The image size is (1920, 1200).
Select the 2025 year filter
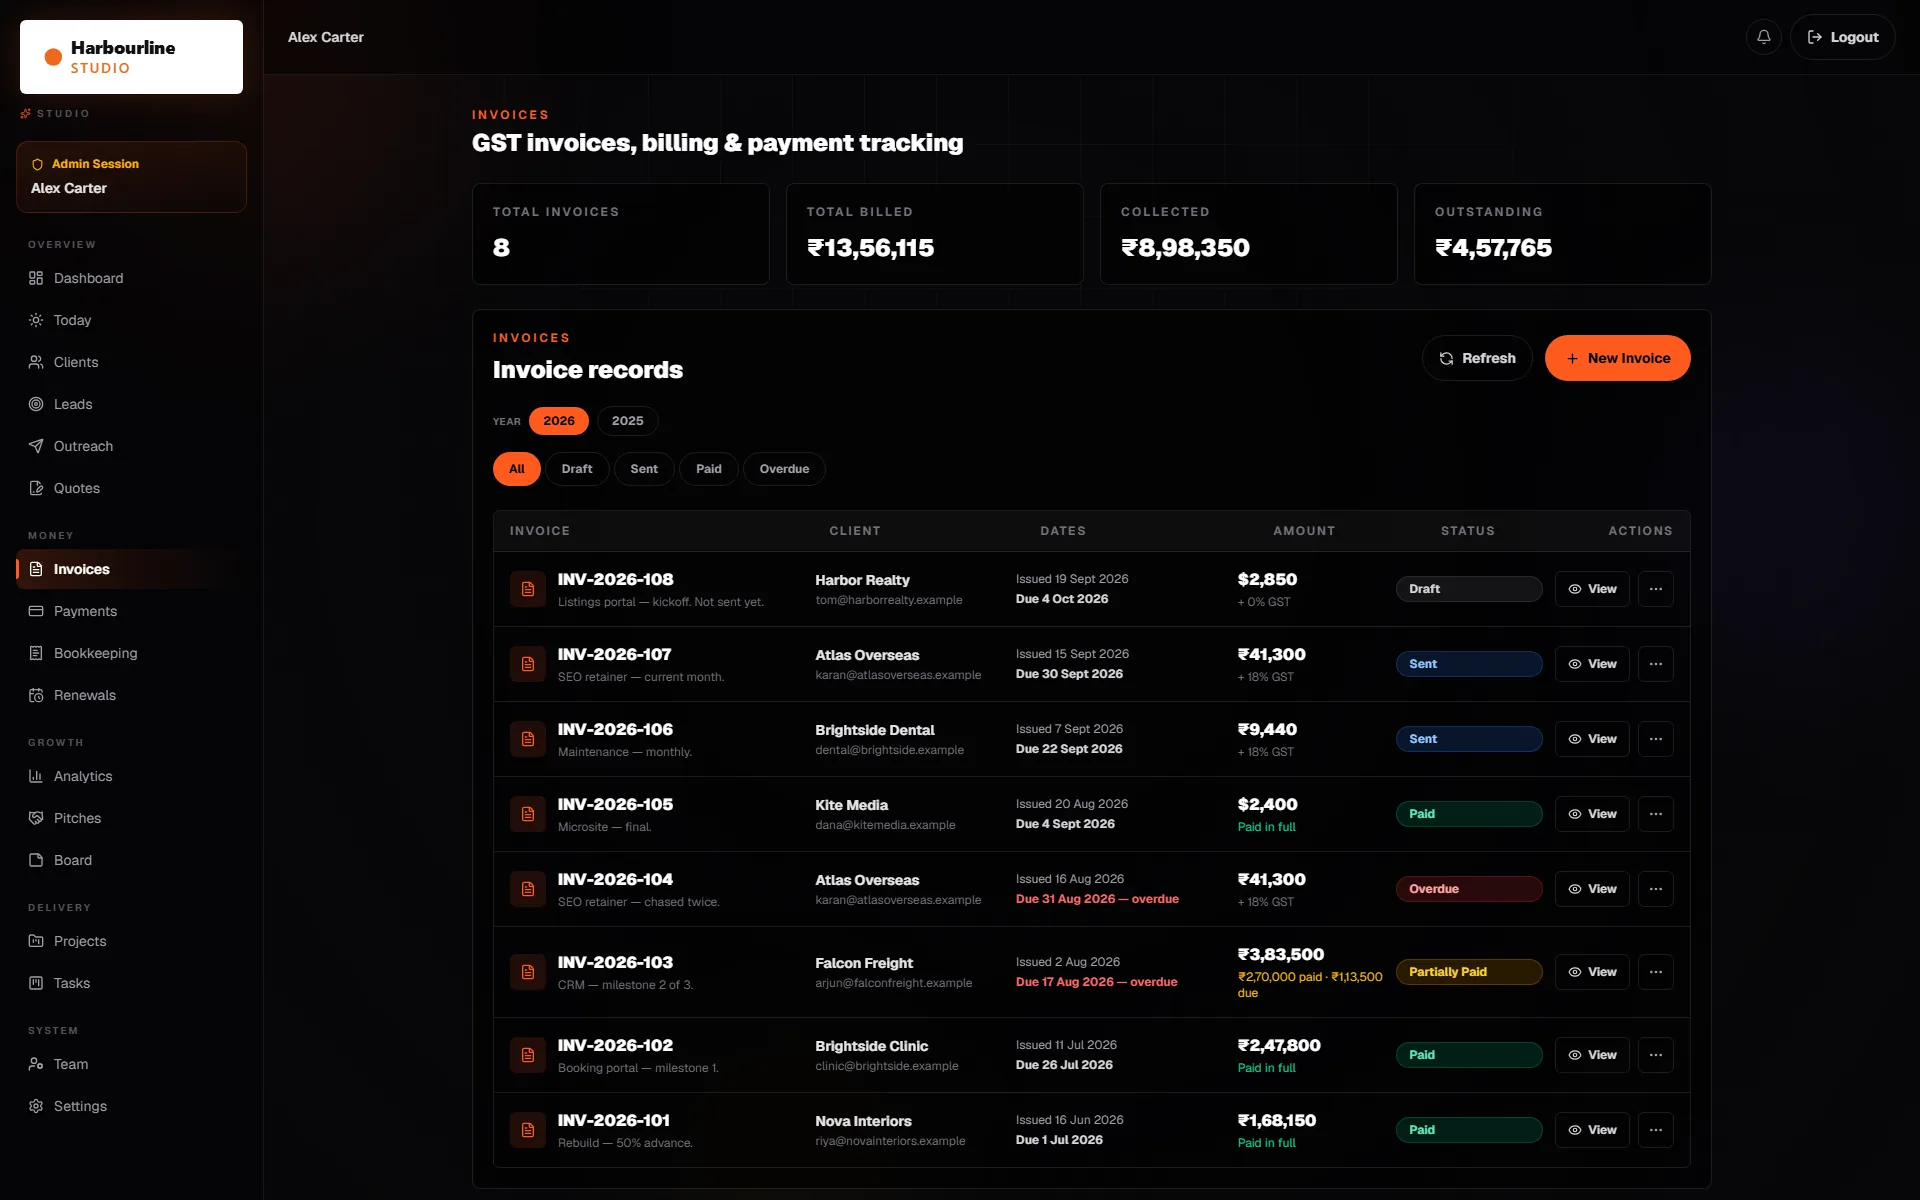(x=627, y=421)
